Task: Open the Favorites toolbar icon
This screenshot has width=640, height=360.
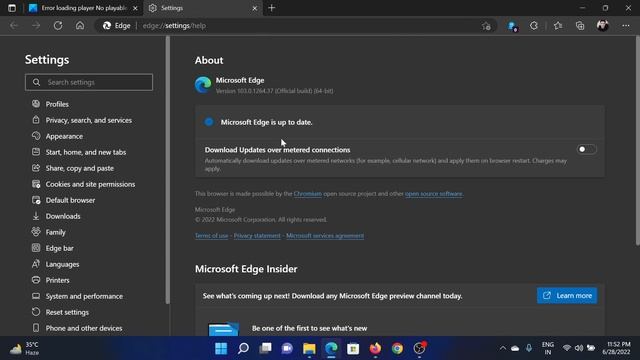Action: (x=558, y=26)
